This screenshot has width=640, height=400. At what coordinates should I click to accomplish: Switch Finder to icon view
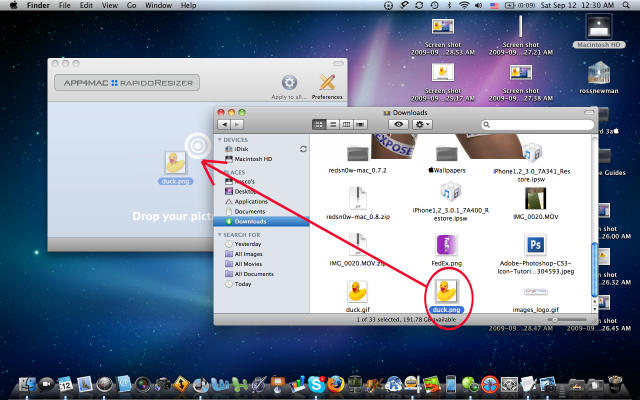coord(319,124)
